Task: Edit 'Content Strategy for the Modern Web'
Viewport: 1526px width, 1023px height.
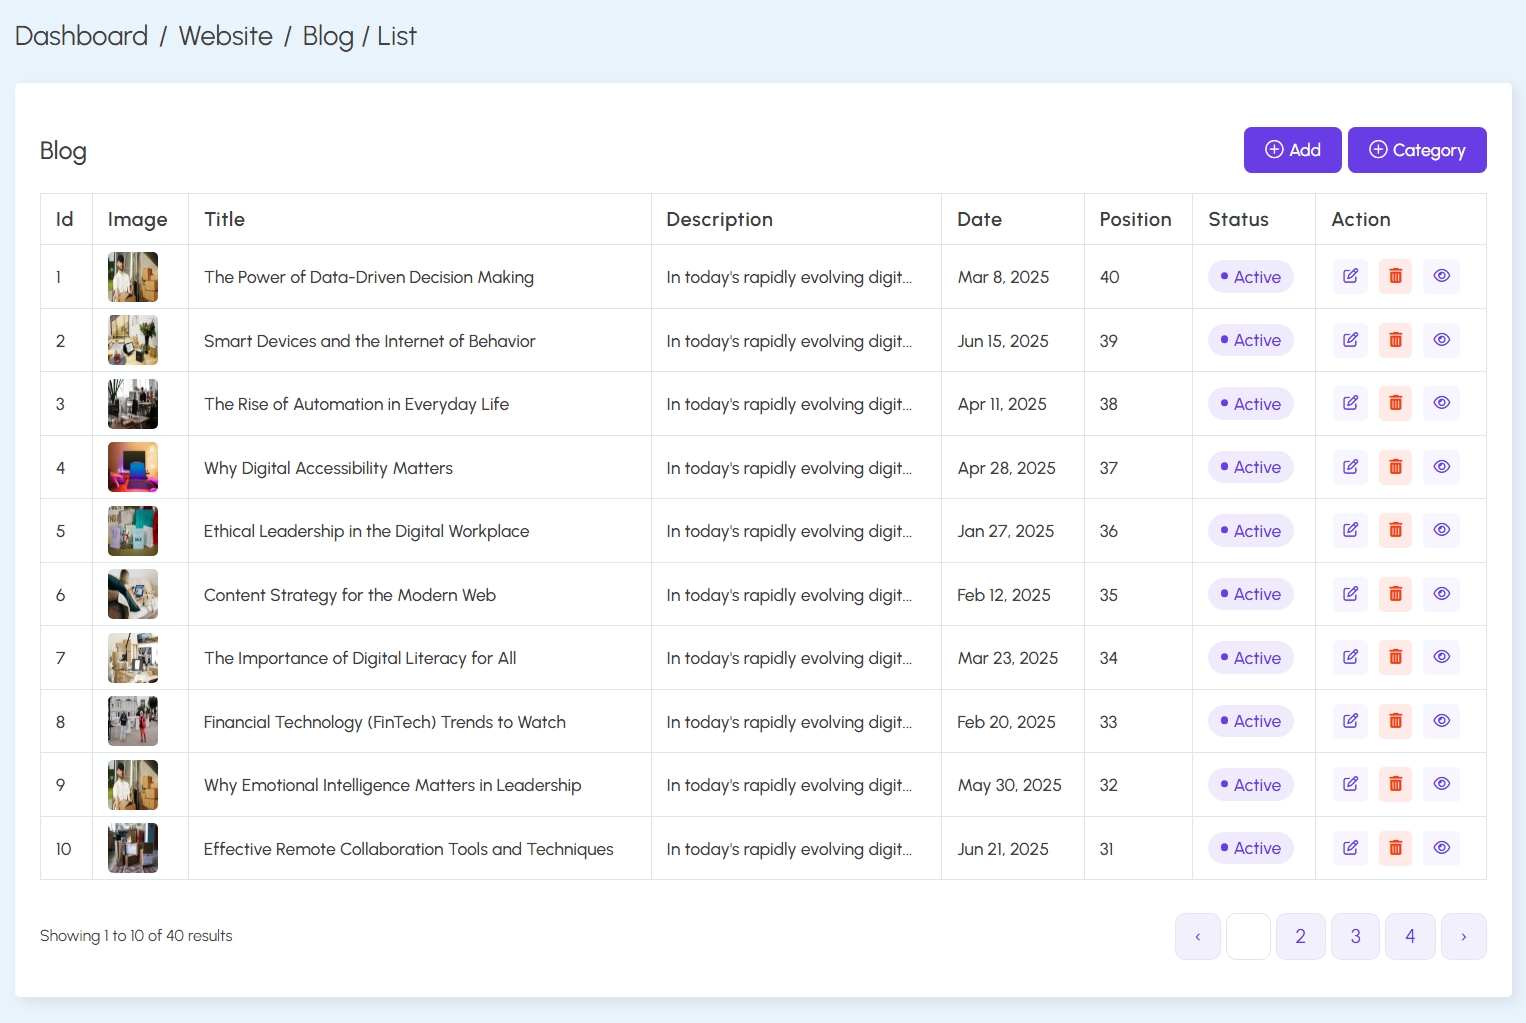Action: click(1350, 594)
